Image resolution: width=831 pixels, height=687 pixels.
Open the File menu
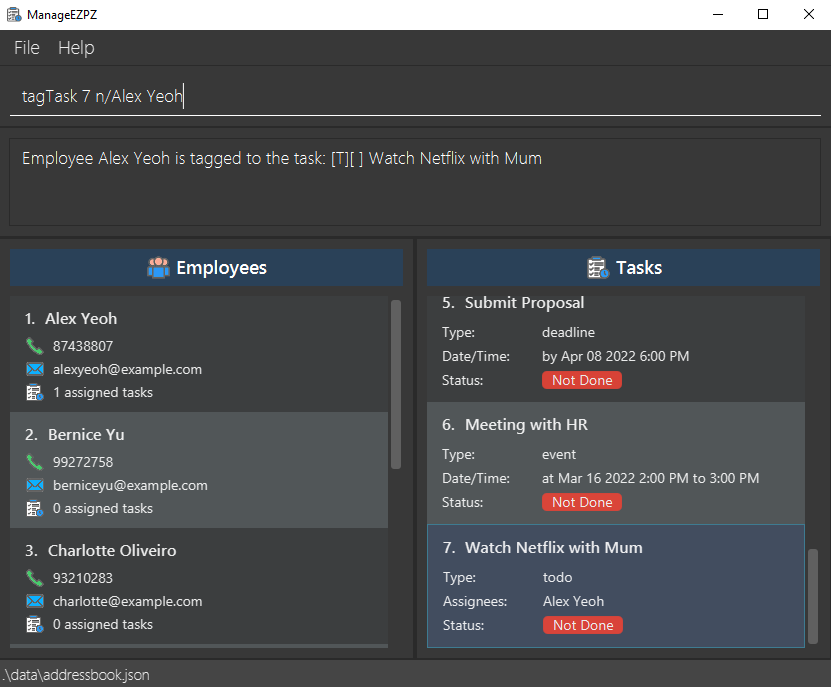26,48
